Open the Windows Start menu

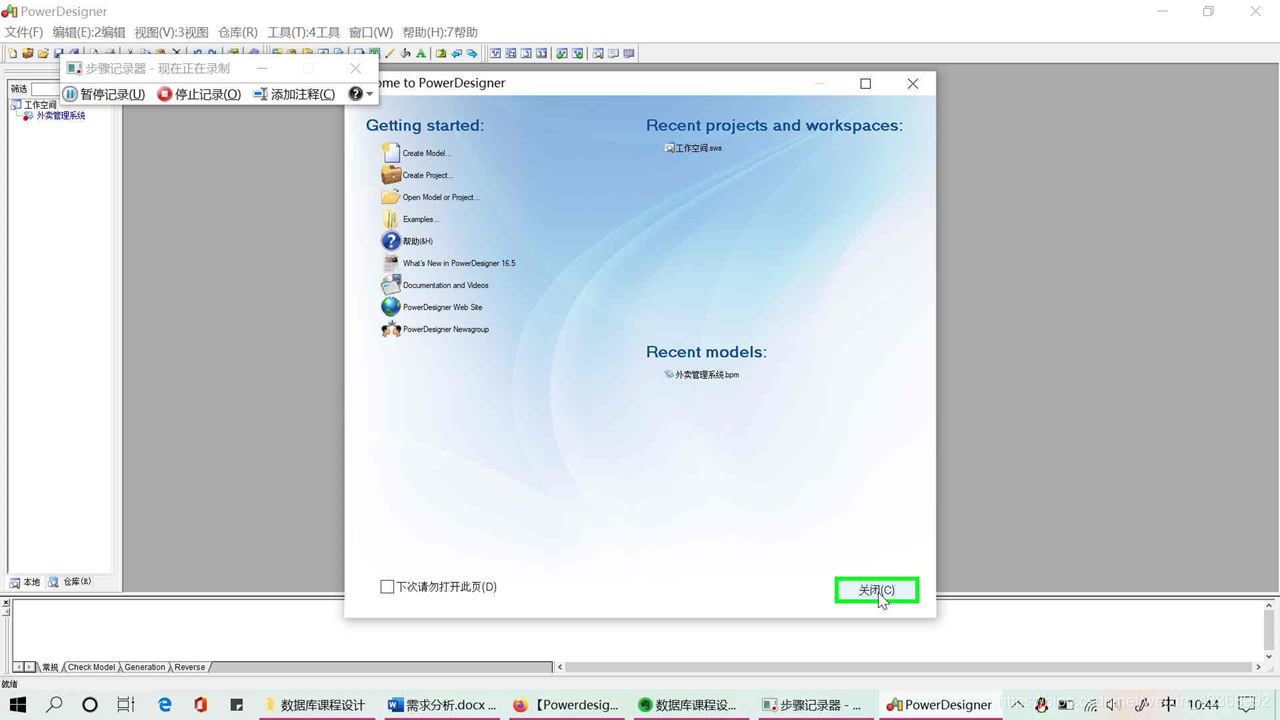coord(18,705)
